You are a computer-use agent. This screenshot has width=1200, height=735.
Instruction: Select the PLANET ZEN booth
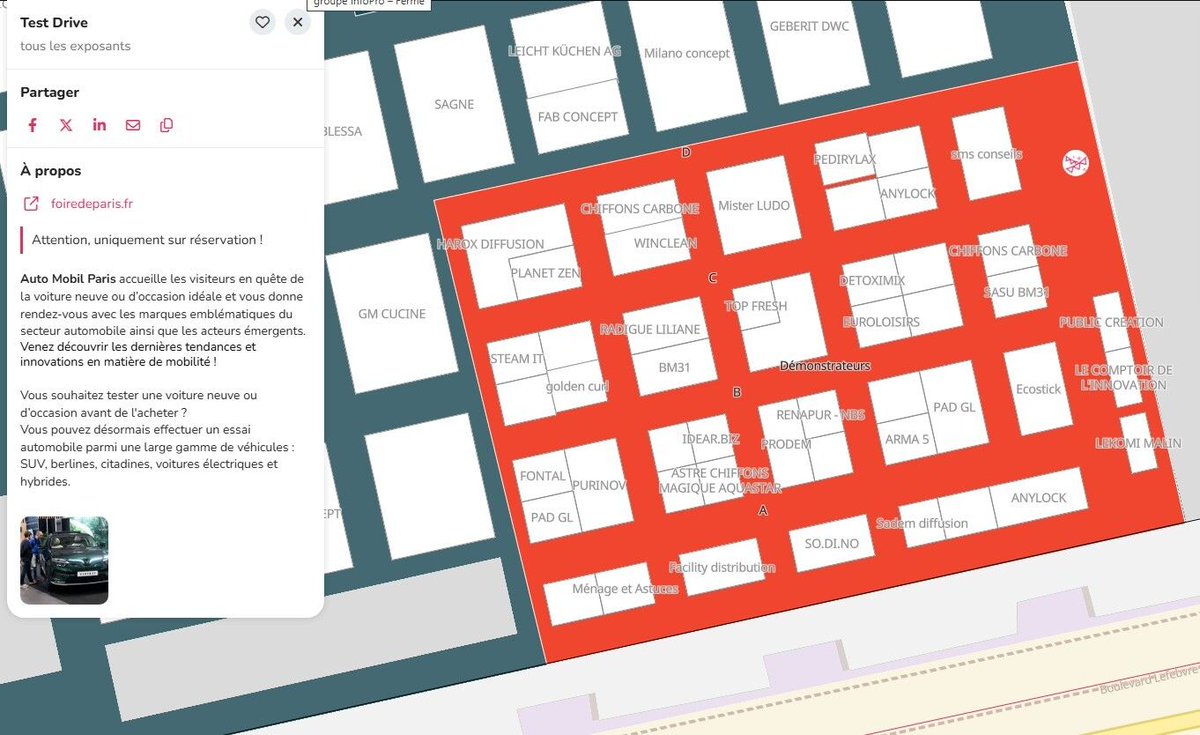(x=546, y=273)
